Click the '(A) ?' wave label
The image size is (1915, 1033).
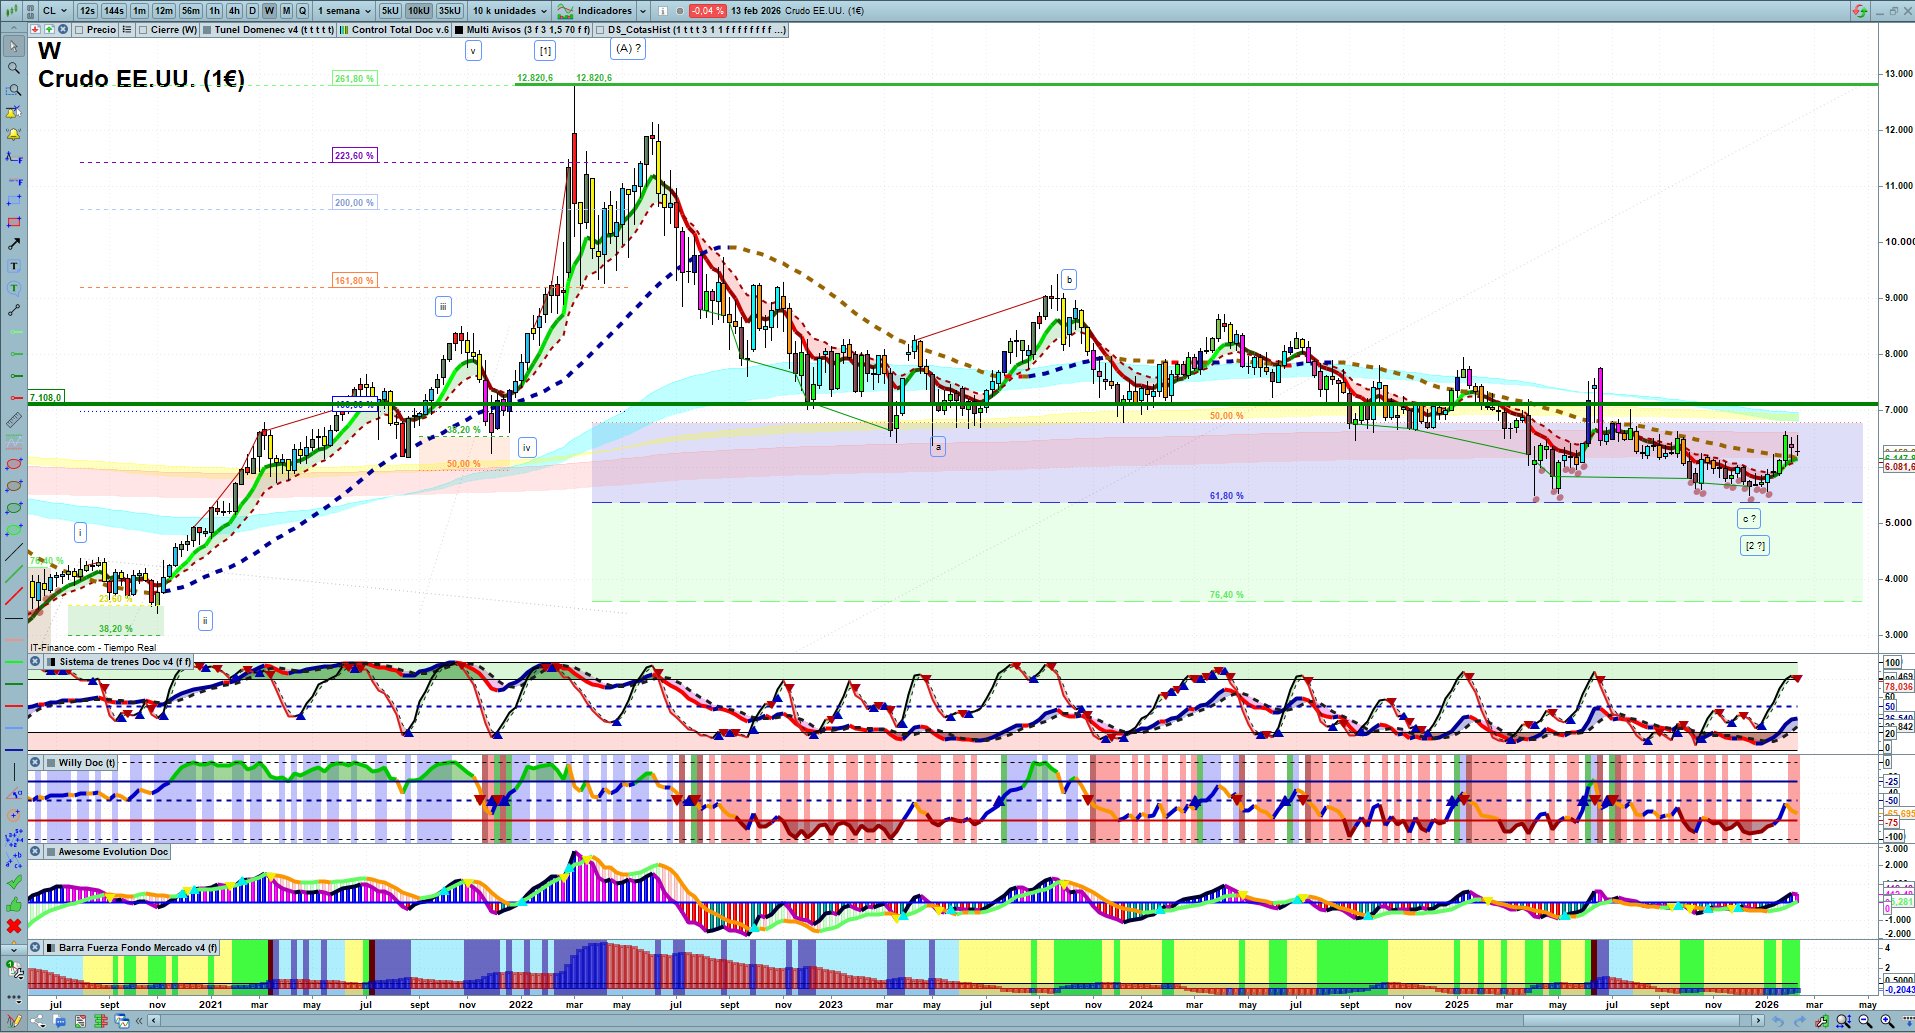[628, 48]
